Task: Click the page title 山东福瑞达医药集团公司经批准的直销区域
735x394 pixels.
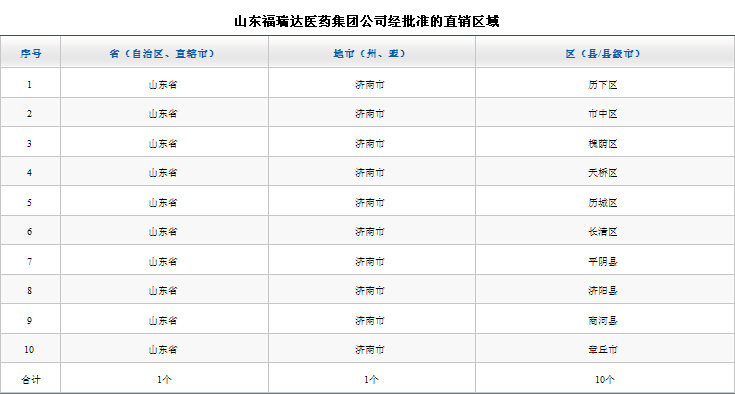Action: [x=367, y=21]
